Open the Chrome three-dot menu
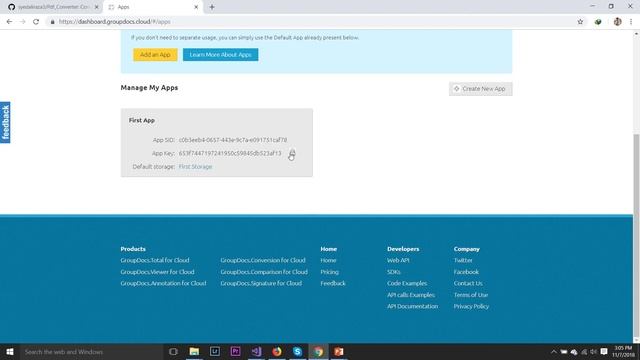This screenshot has height=360, width=640. 631,22
